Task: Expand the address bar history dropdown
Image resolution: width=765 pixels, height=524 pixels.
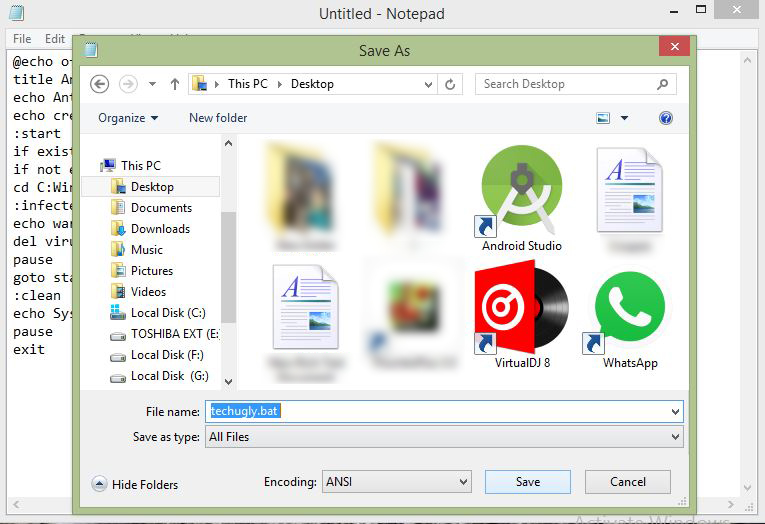Action: 428,84
